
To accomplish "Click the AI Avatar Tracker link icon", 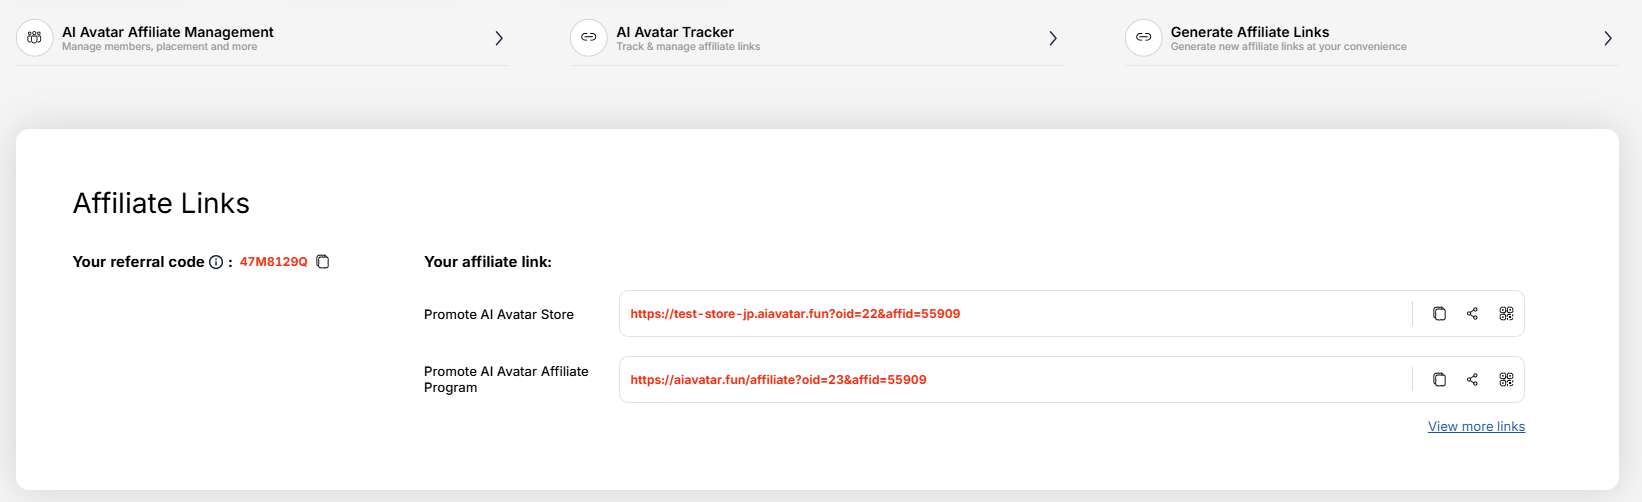I will pos(589,38).
